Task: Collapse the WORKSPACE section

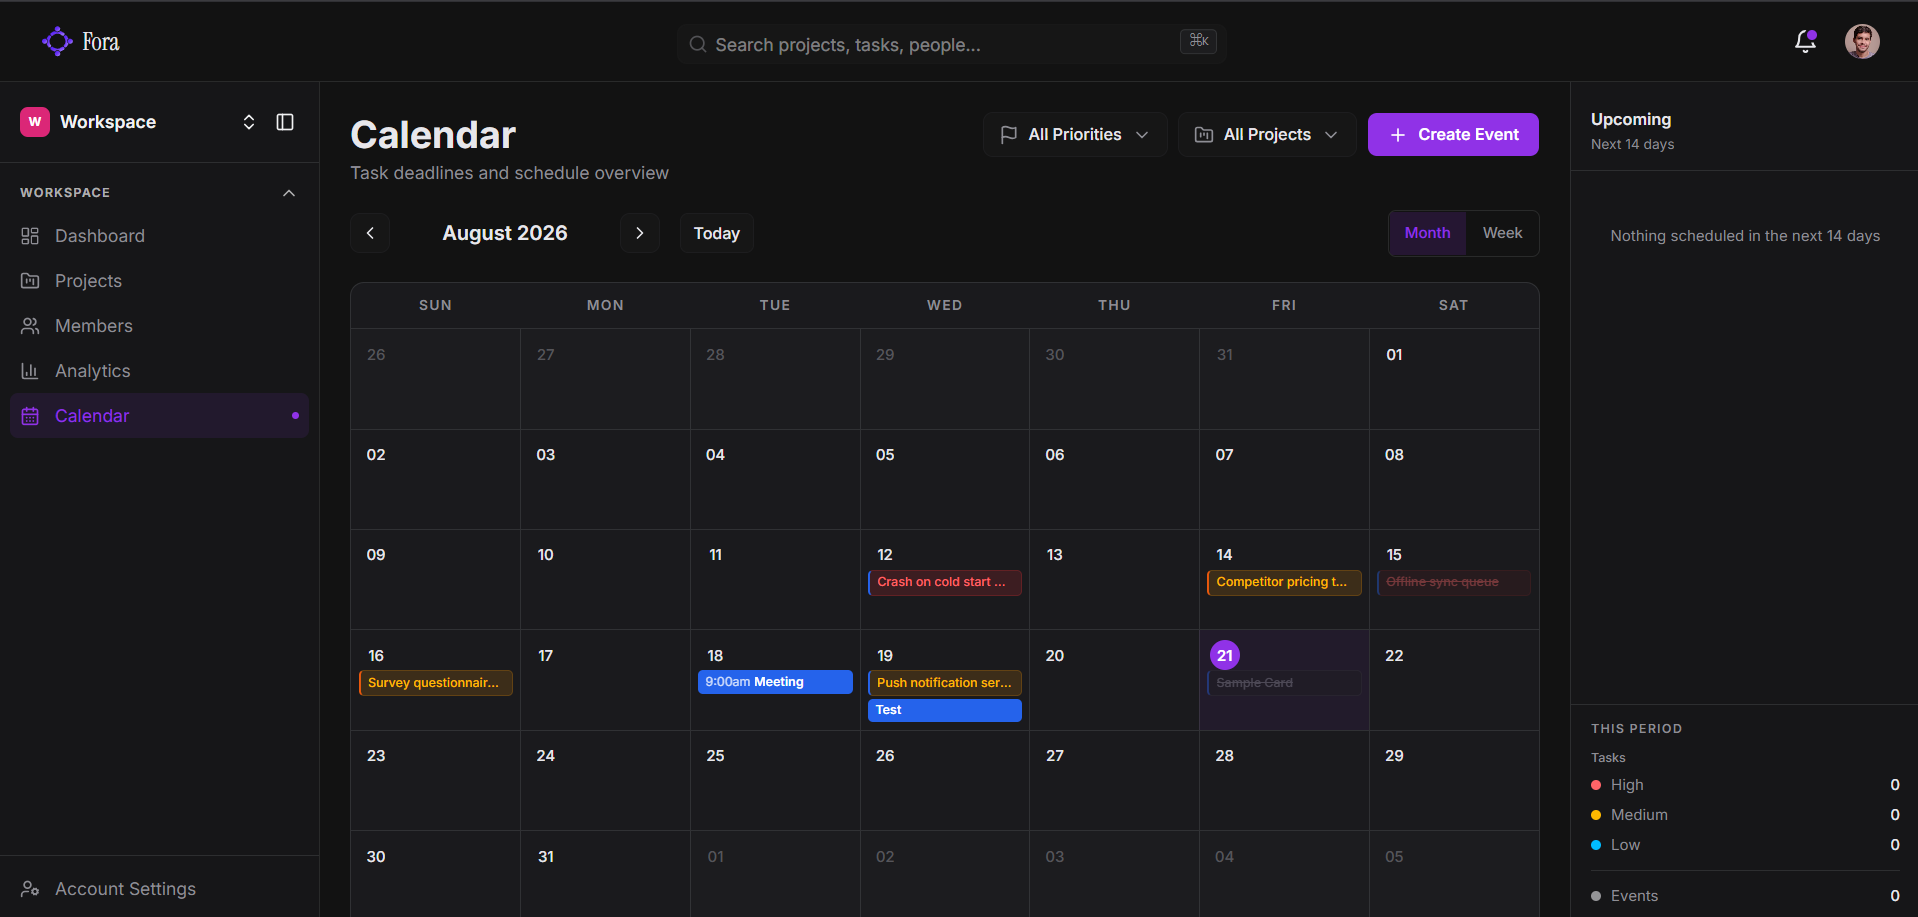Action: click(289, 193)
